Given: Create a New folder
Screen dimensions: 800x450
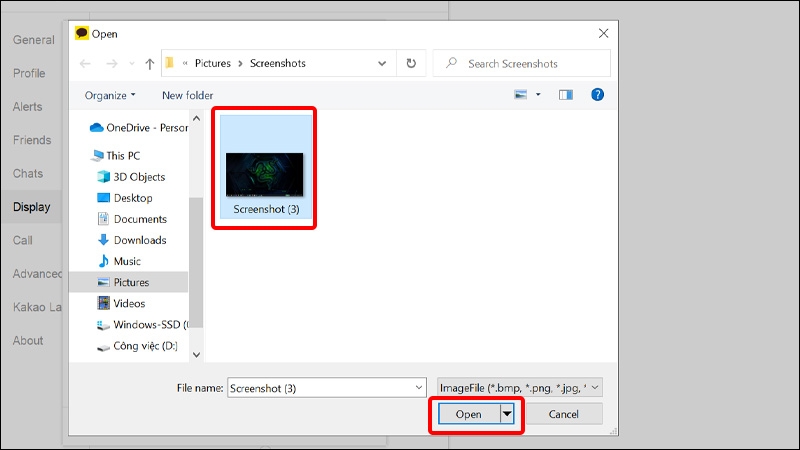Looking at the screenshot, I should 187,95.
